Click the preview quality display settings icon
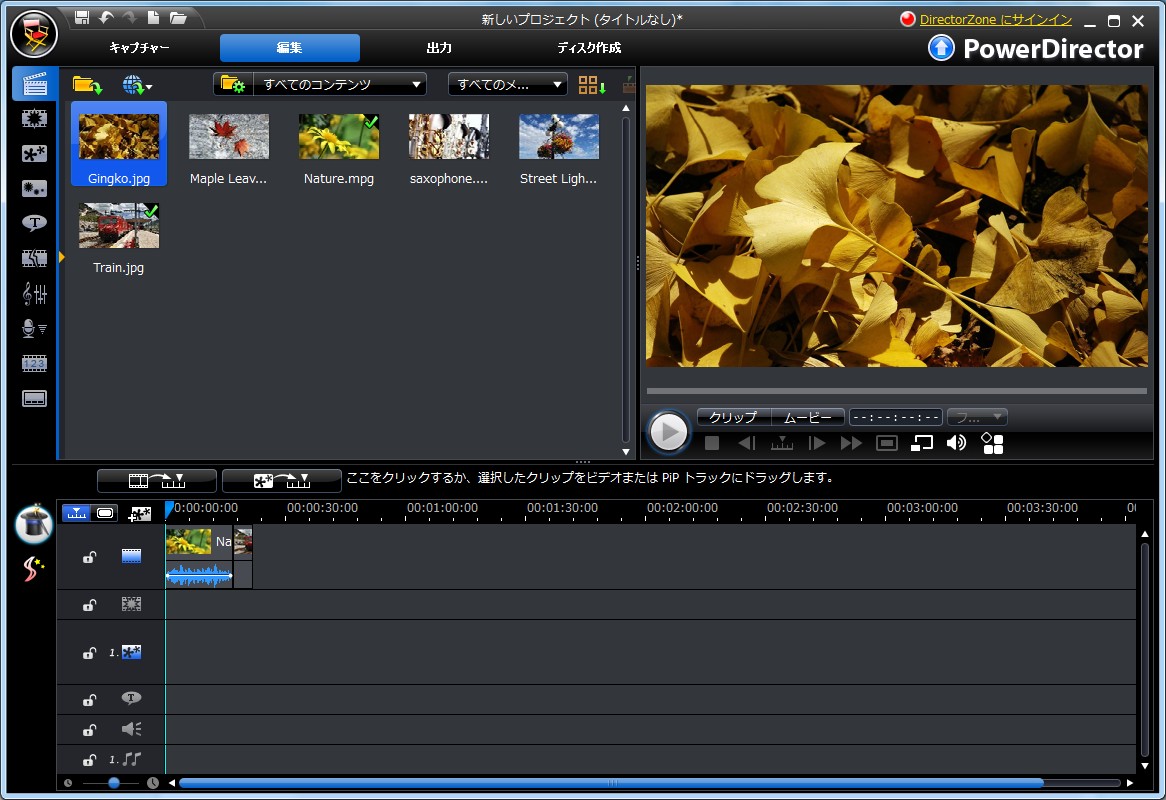The image size is (1166, 800). (992, 443)
